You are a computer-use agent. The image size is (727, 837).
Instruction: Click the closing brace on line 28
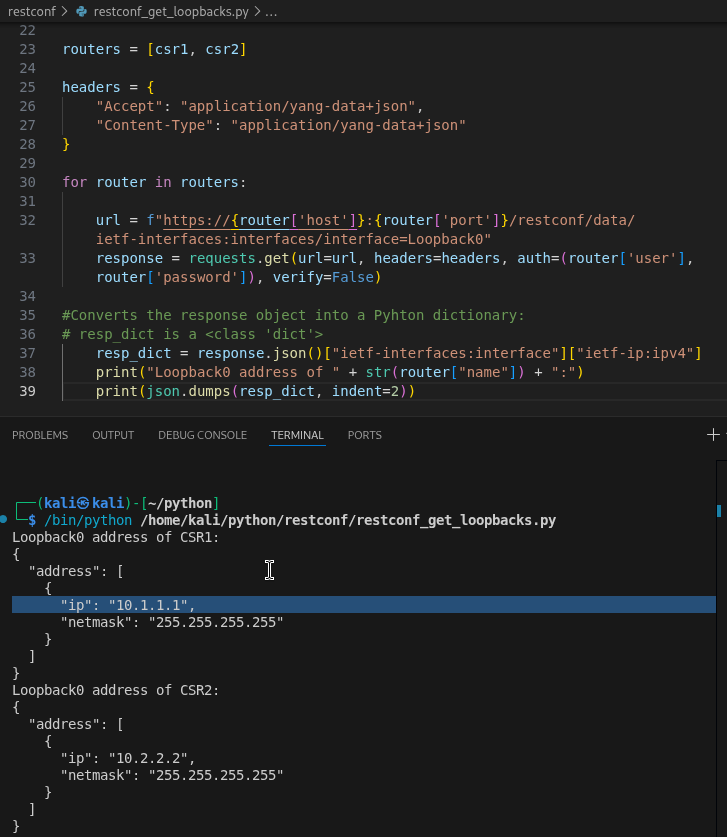click(66, 144)
